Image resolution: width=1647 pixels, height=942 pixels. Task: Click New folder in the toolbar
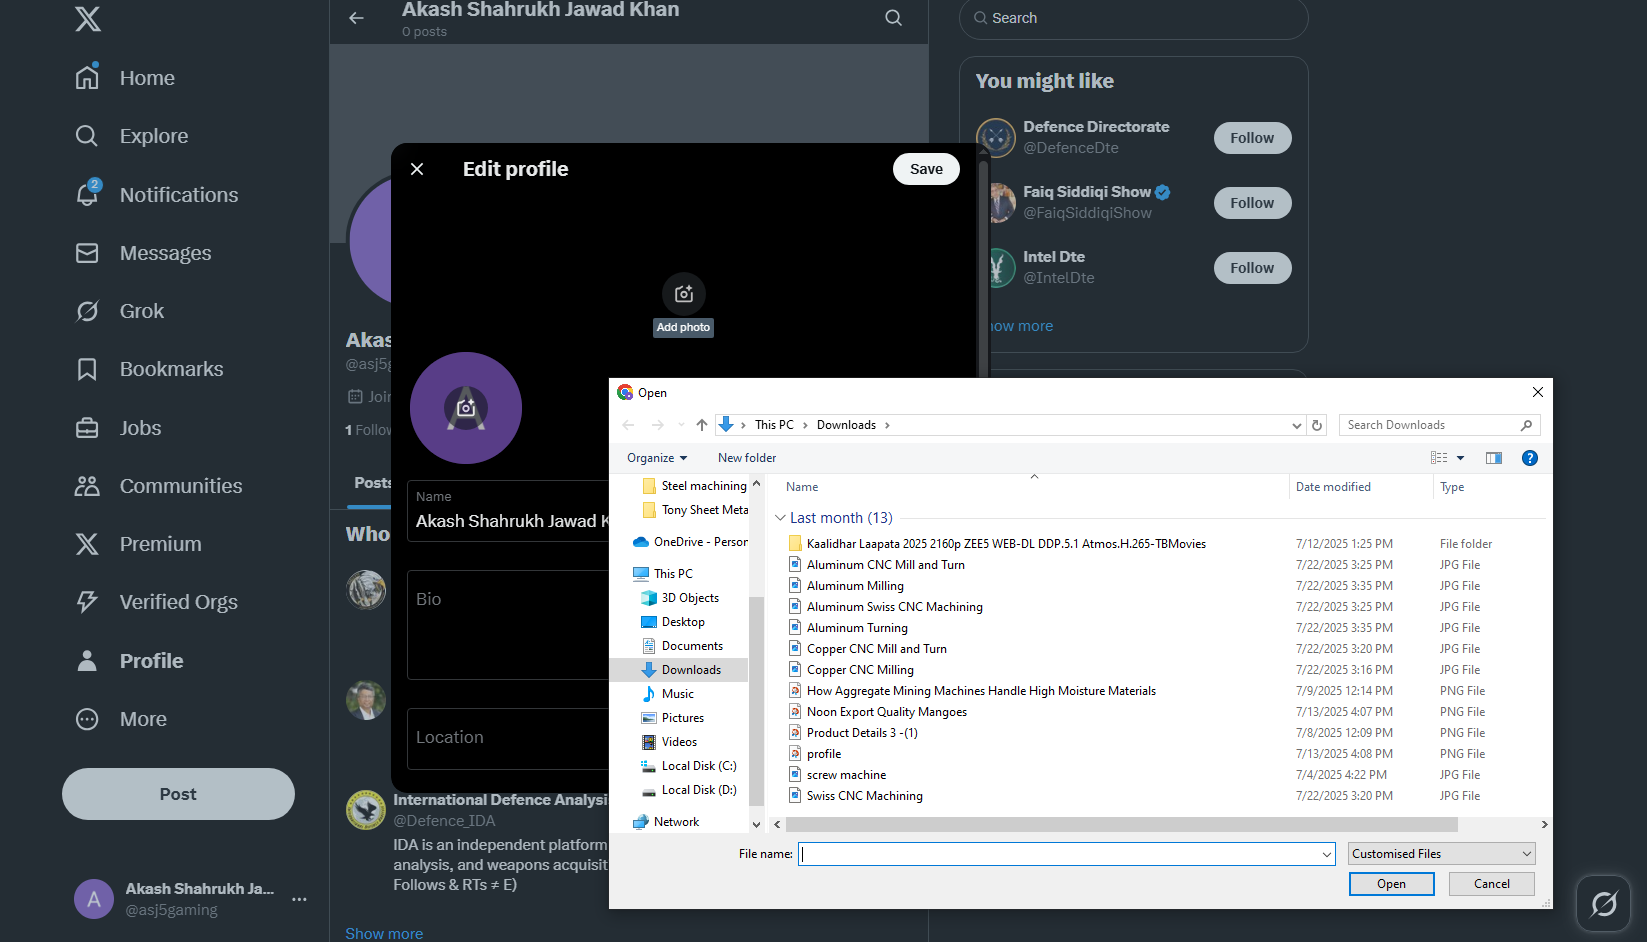click(x=747, y=458)
